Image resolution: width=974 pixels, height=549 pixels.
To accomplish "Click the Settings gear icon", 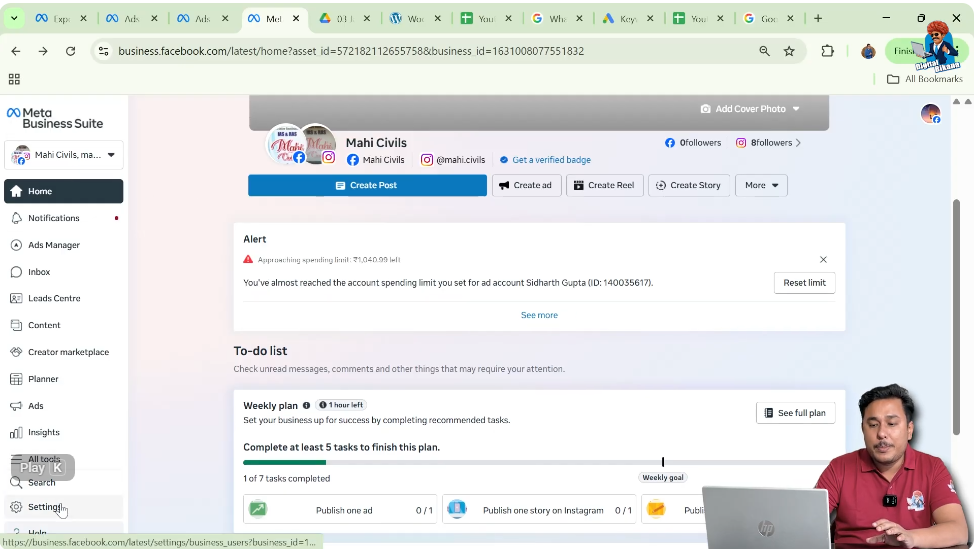I will (16, 507).
